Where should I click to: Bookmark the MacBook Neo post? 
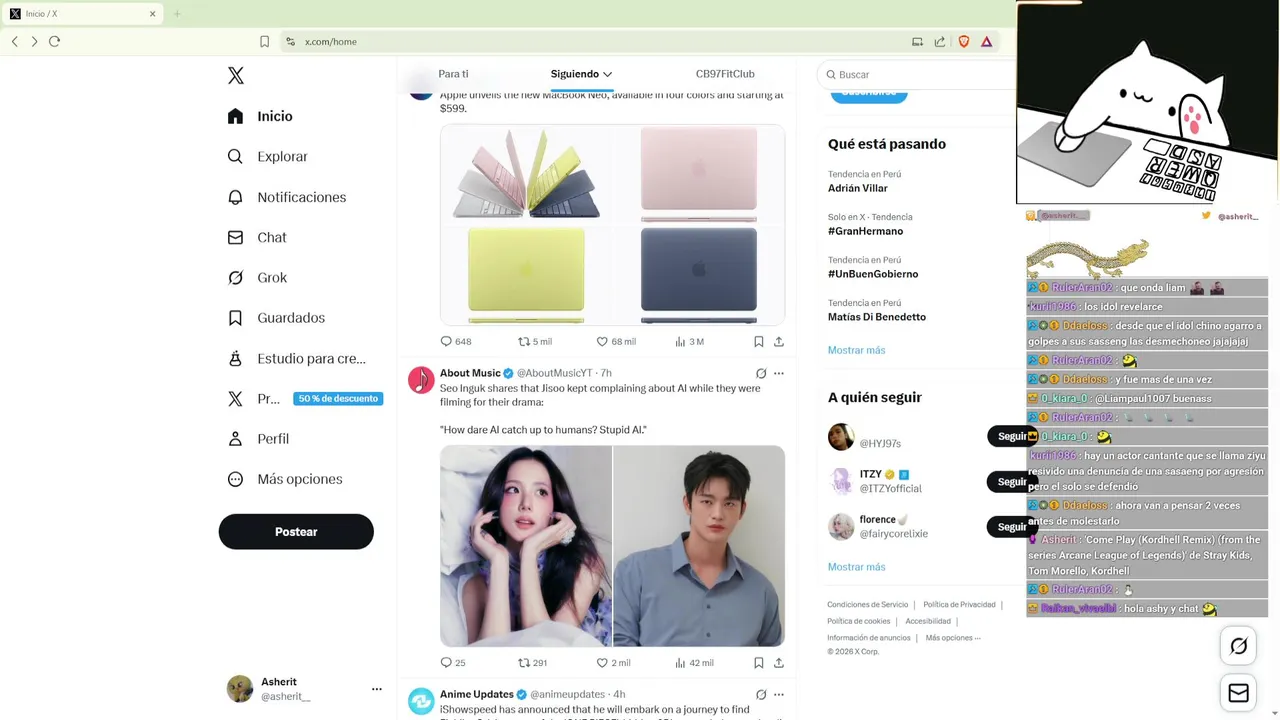click(759, 341)
